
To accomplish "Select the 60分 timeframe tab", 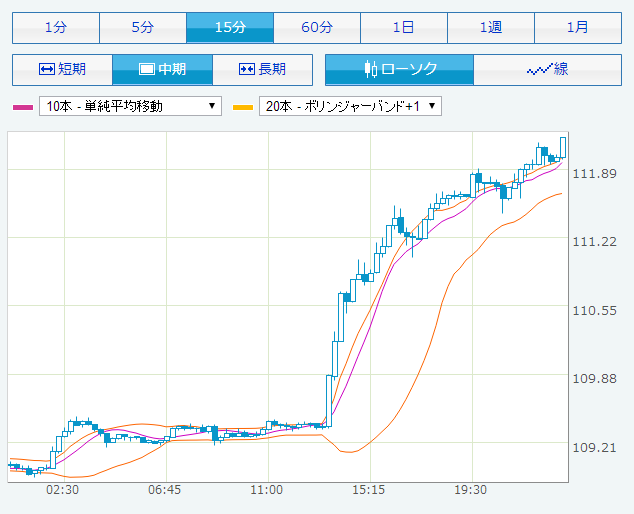I will coord(317,27).
